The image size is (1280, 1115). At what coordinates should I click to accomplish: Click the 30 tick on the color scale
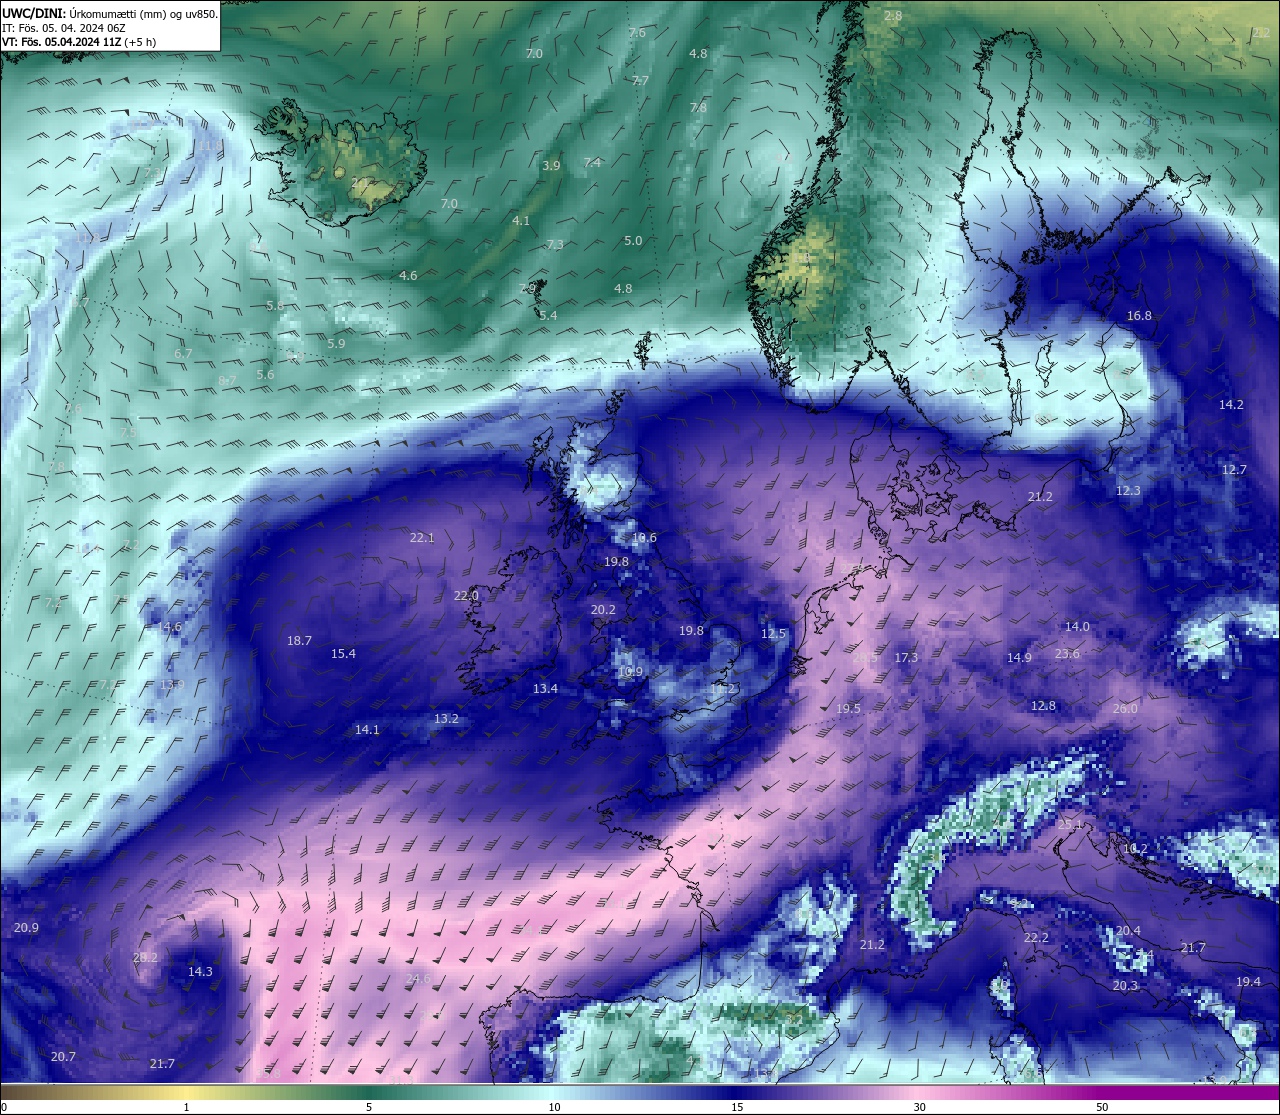click(919, 1107)
